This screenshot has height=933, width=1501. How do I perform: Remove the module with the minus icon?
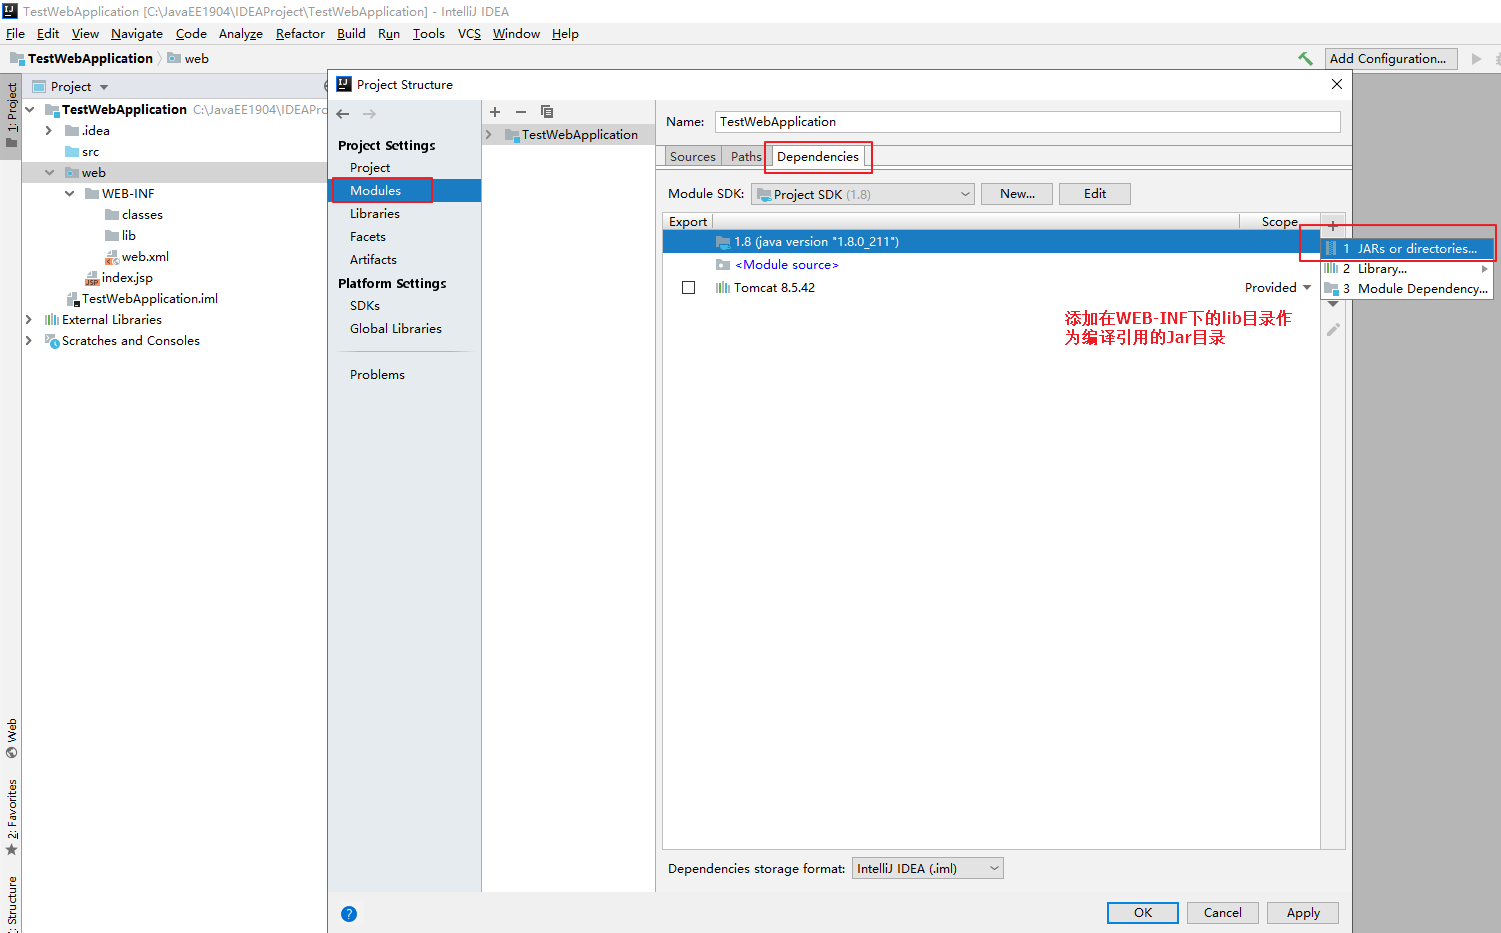(x=521, y=112)
